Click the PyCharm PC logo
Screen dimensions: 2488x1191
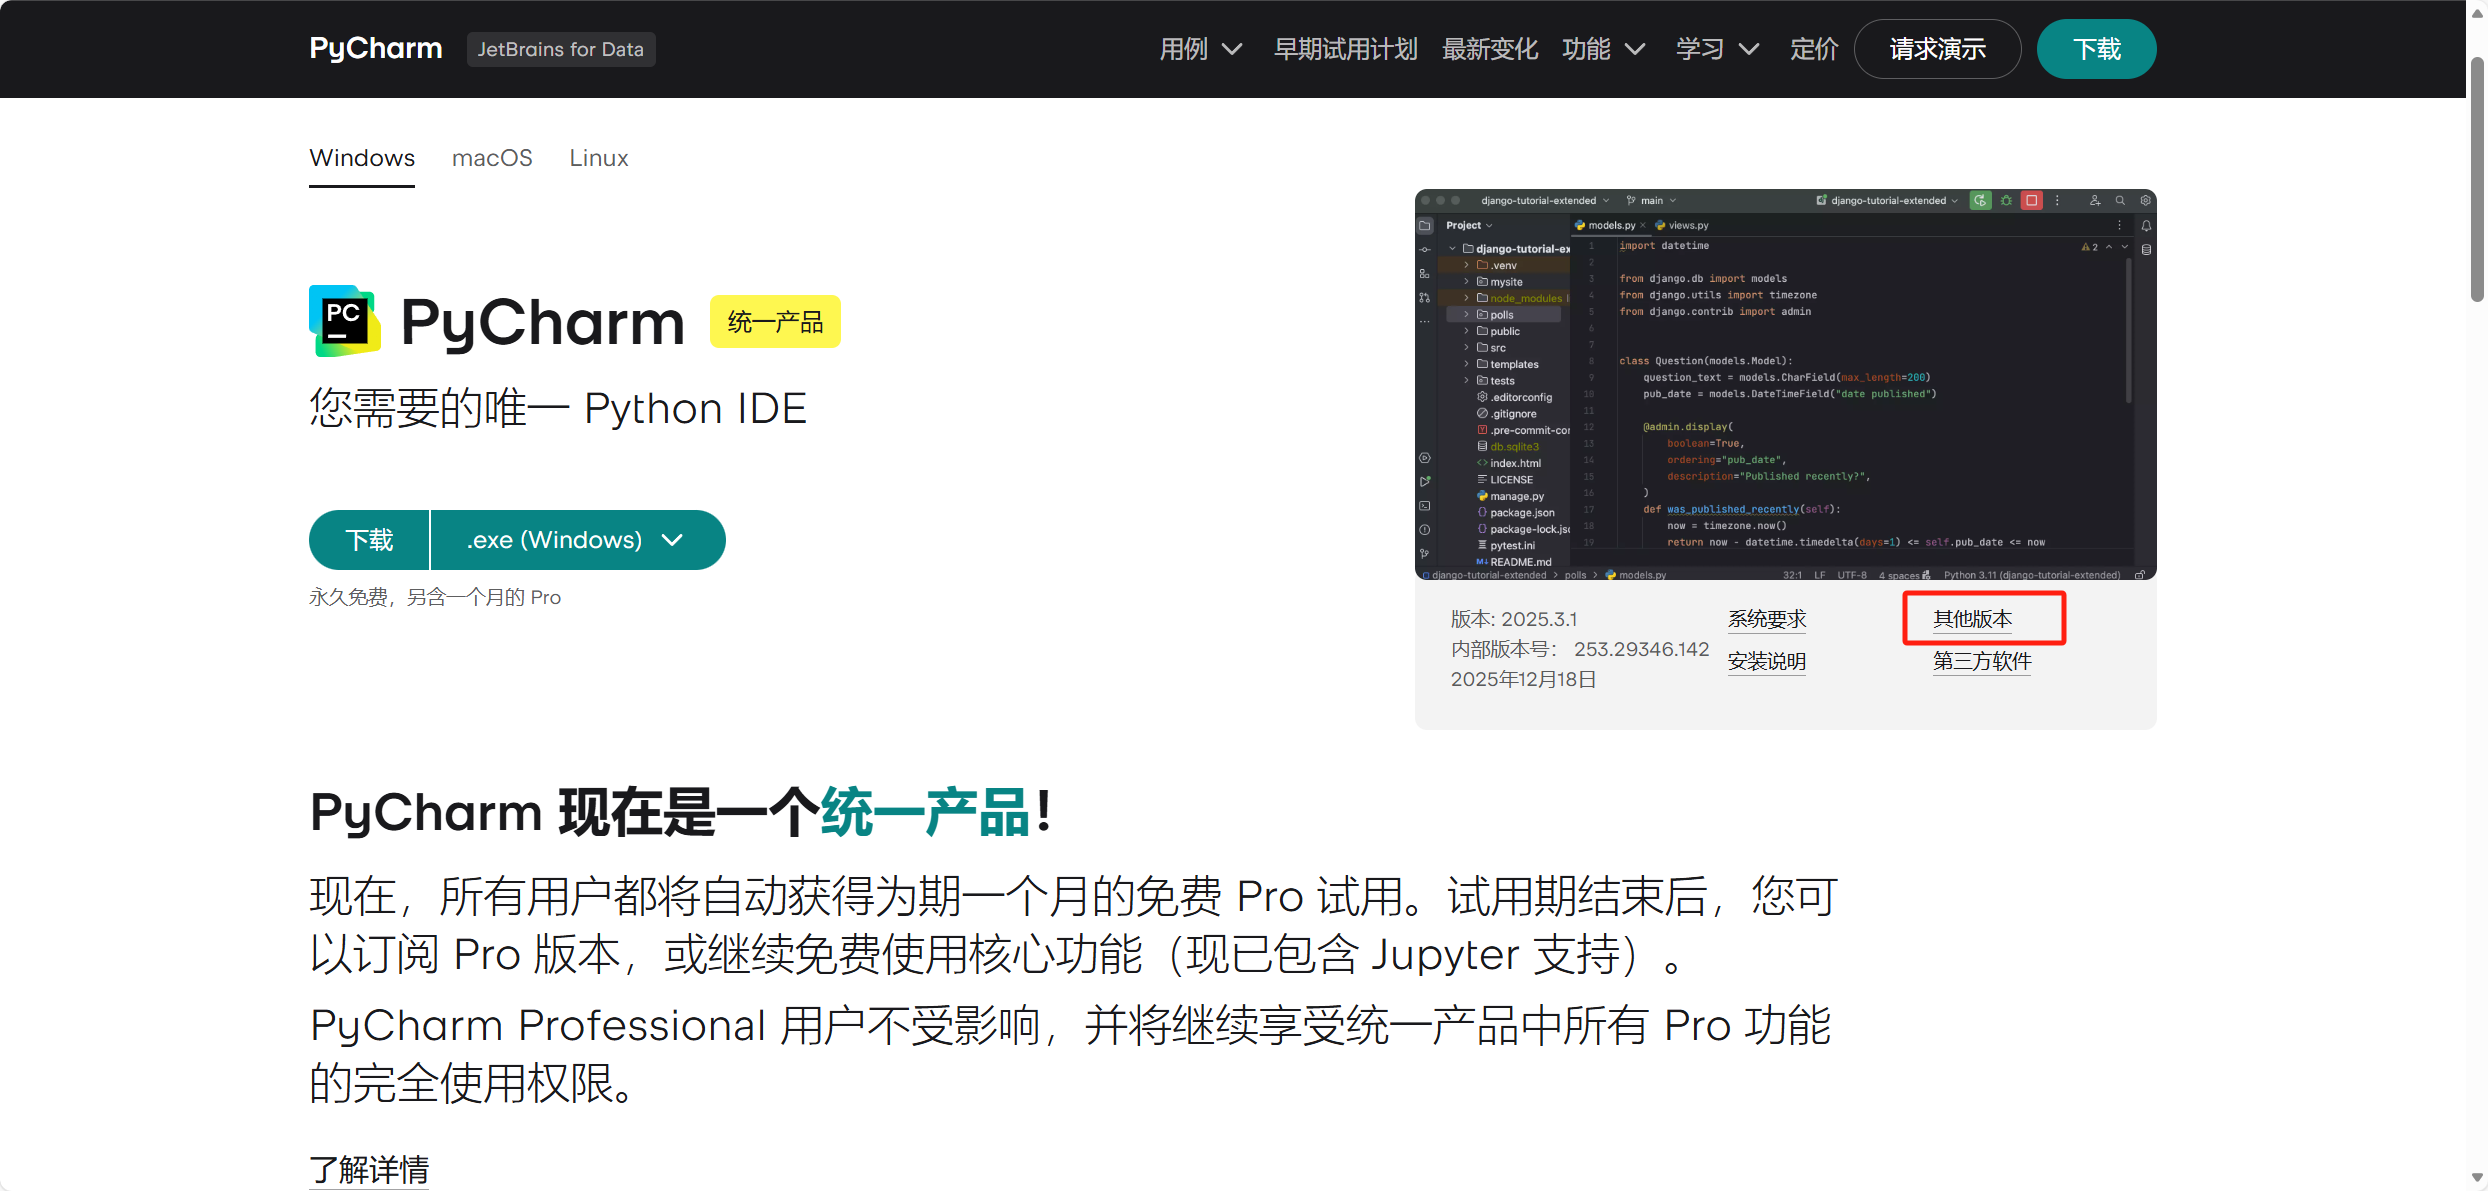[x=343, y=320]
